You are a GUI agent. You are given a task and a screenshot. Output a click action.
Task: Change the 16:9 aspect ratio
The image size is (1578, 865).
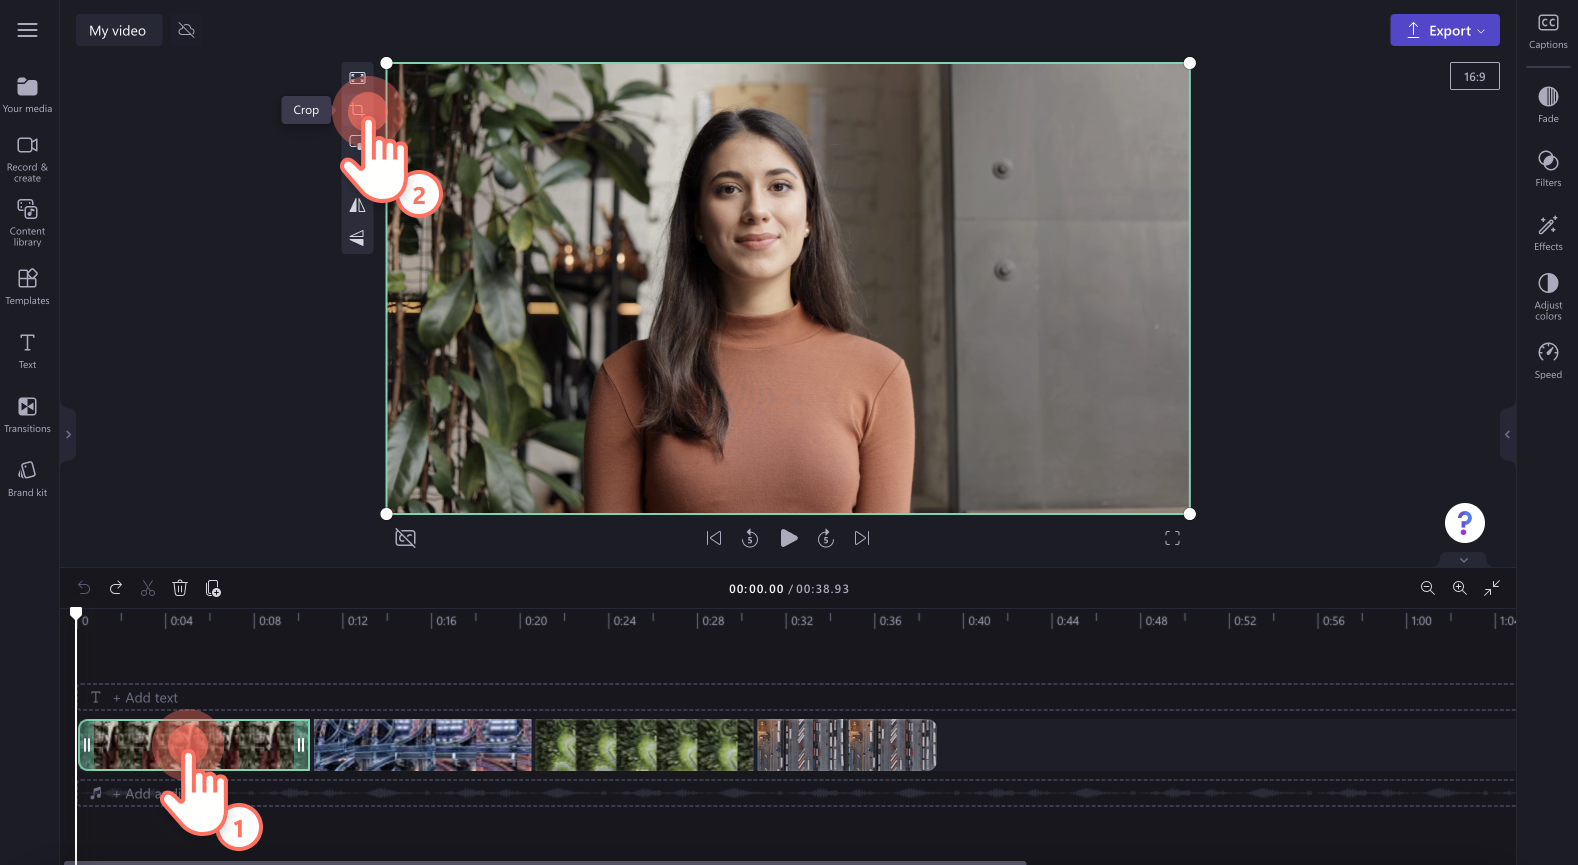pyautogui.click(x=1474, y=76)
